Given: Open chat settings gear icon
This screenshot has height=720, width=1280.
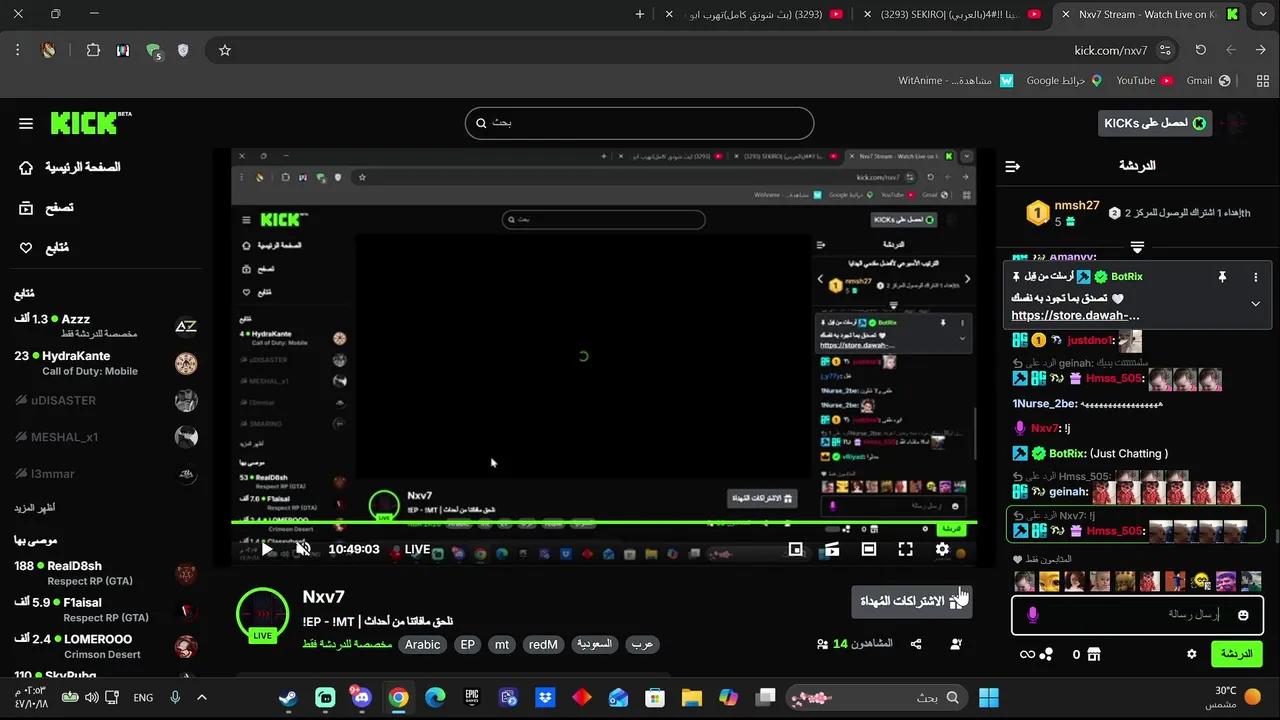Looking at the screenshot, I should (x=1191, y=654).
